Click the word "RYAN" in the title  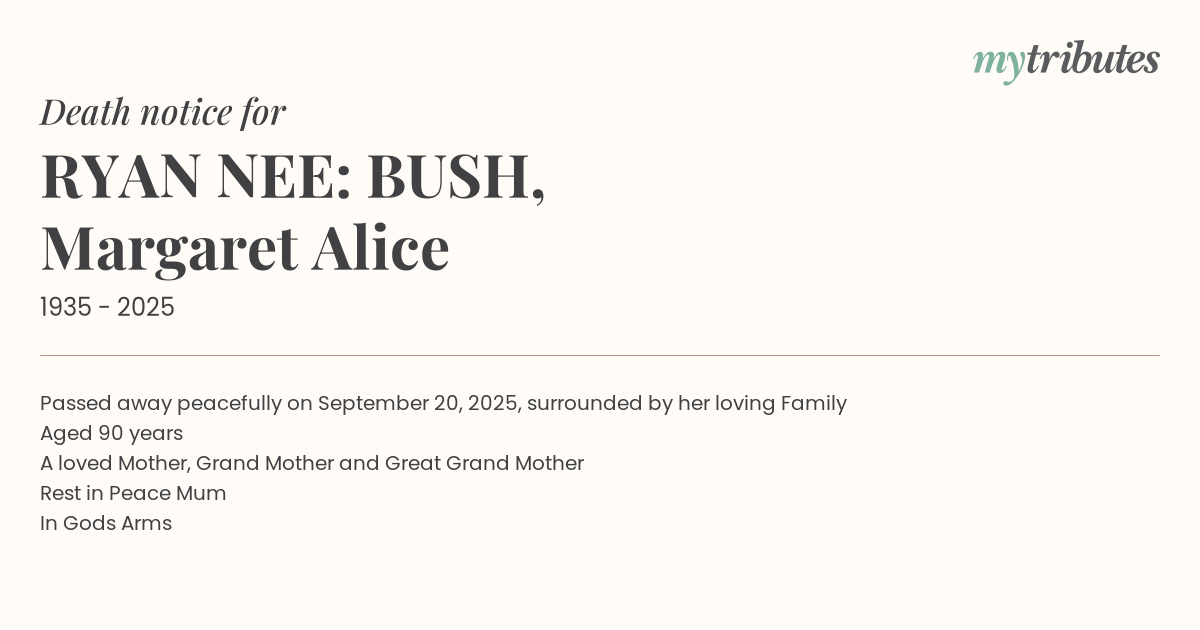pyautogui.click(x=121, y=176)
